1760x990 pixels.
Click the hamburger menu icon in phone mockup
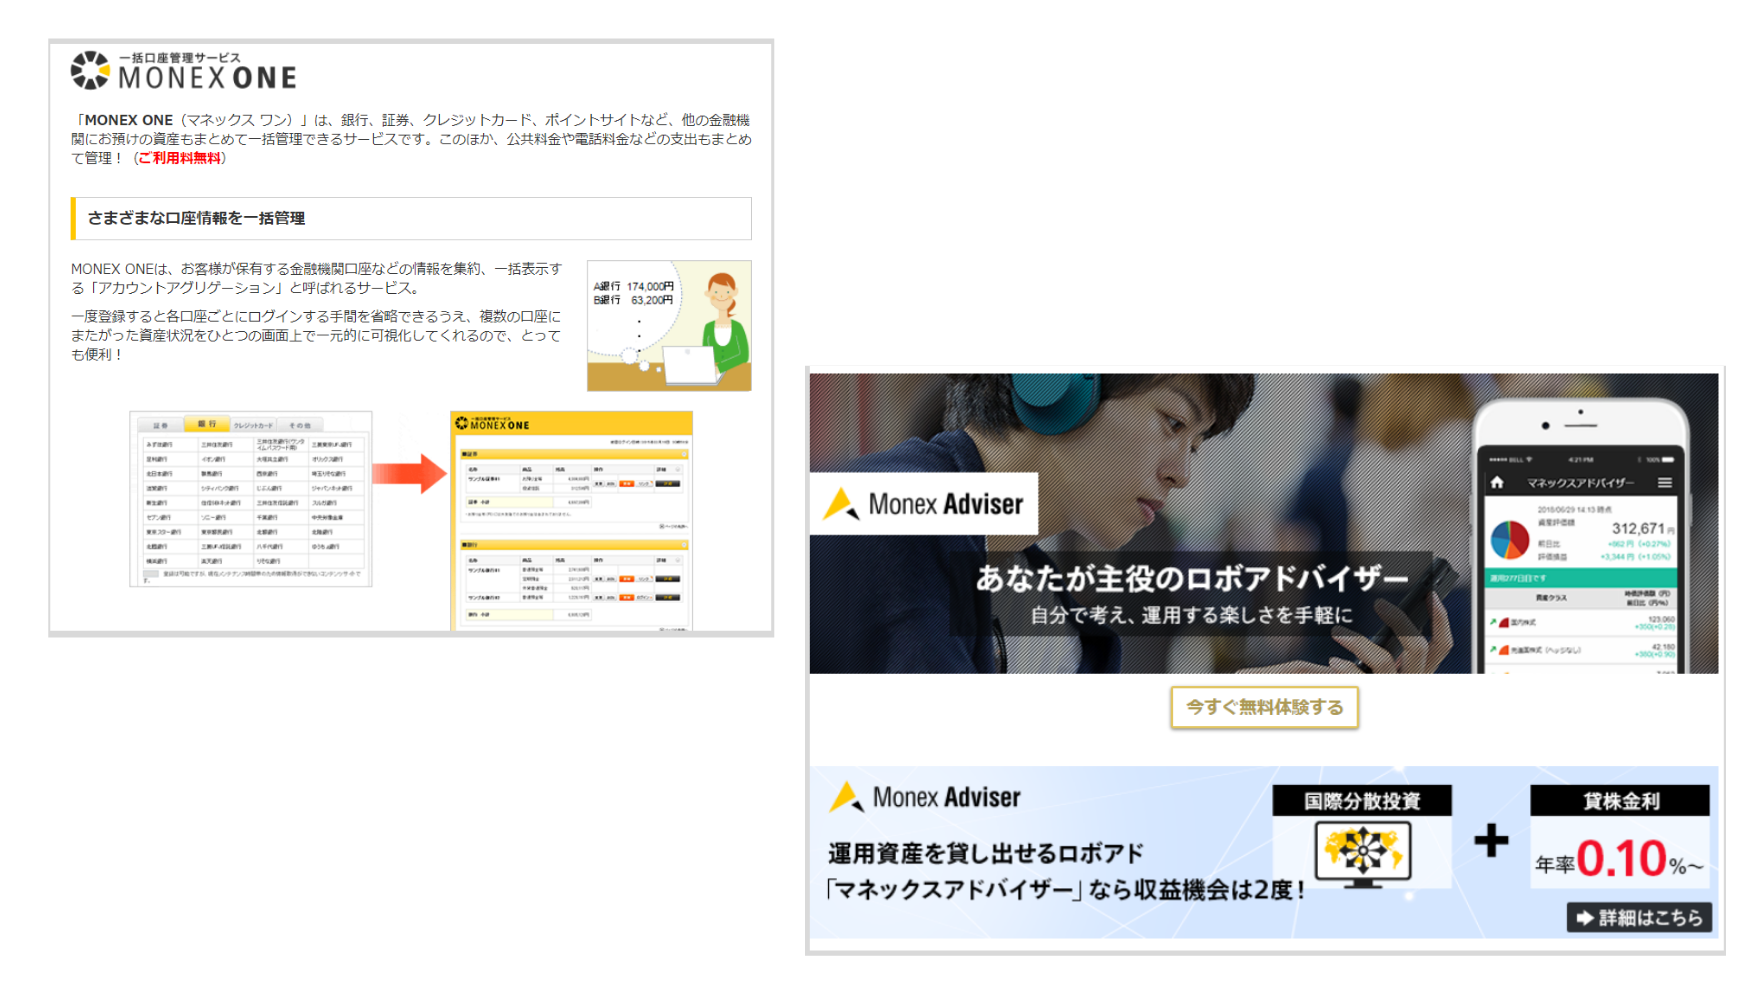[1665, 483]
